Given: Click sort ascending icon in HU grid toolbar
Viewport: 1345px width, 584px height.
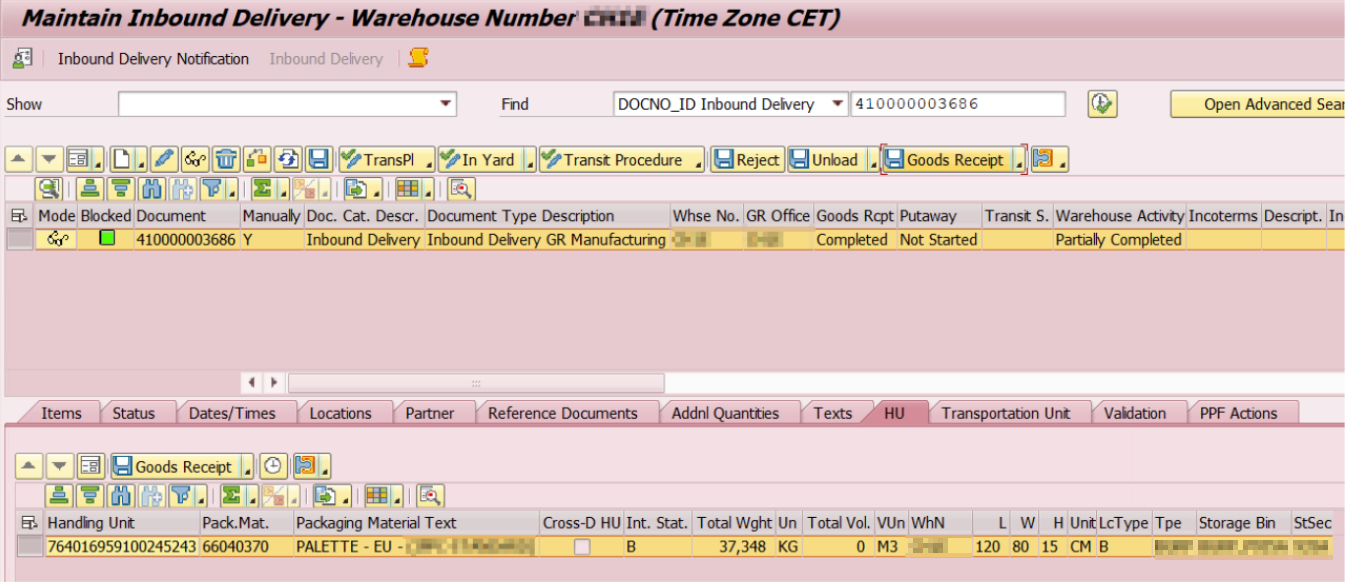Looking at the screenshot, I should click(59, 495).
